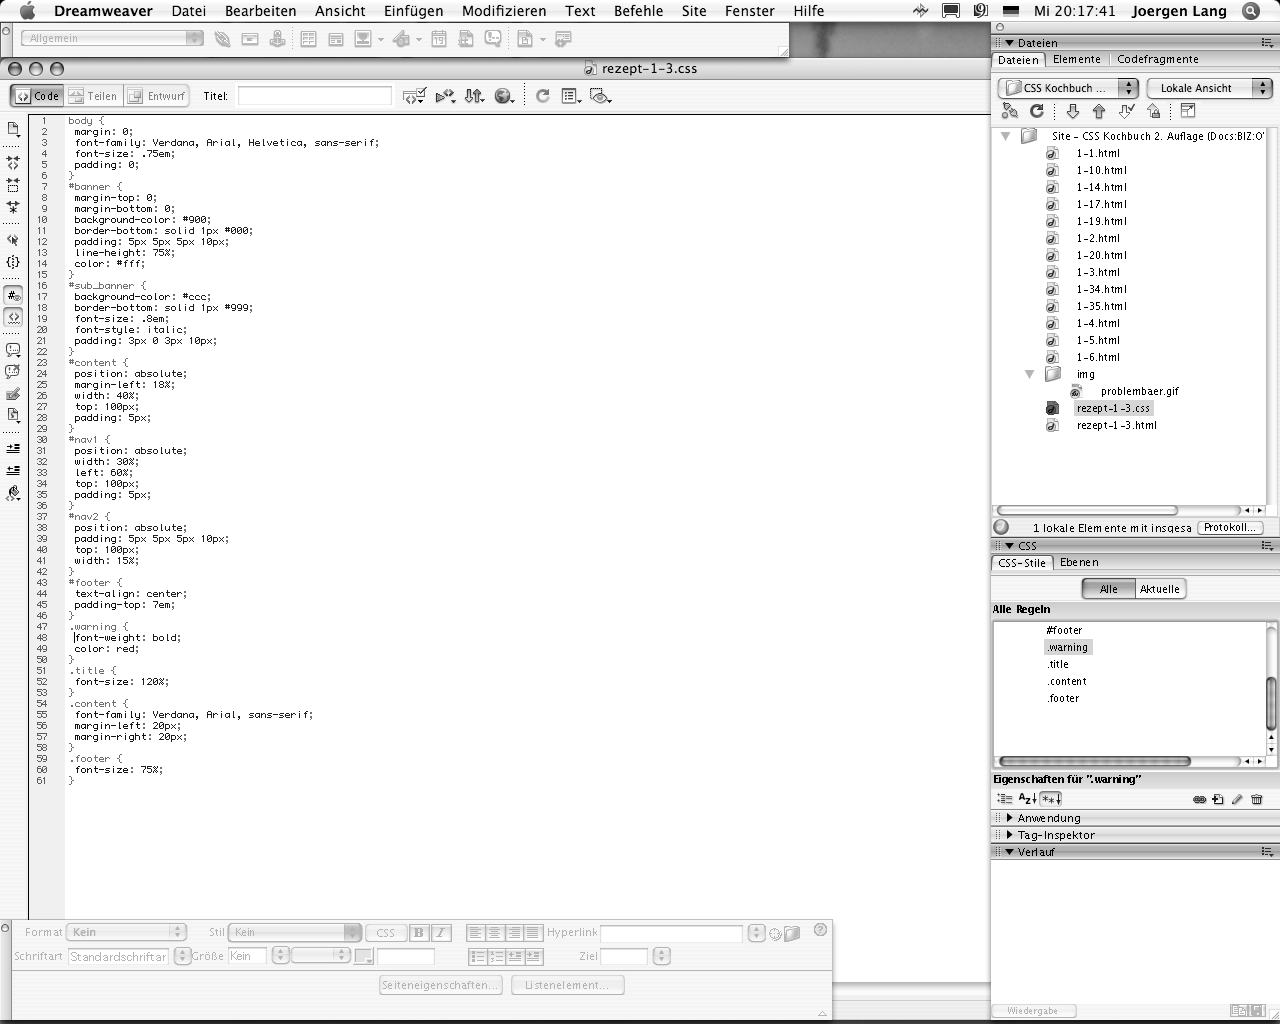Screen dimensions: 1280x1024
Task: Expand the files panel to full view
Action: (1188, 111)
